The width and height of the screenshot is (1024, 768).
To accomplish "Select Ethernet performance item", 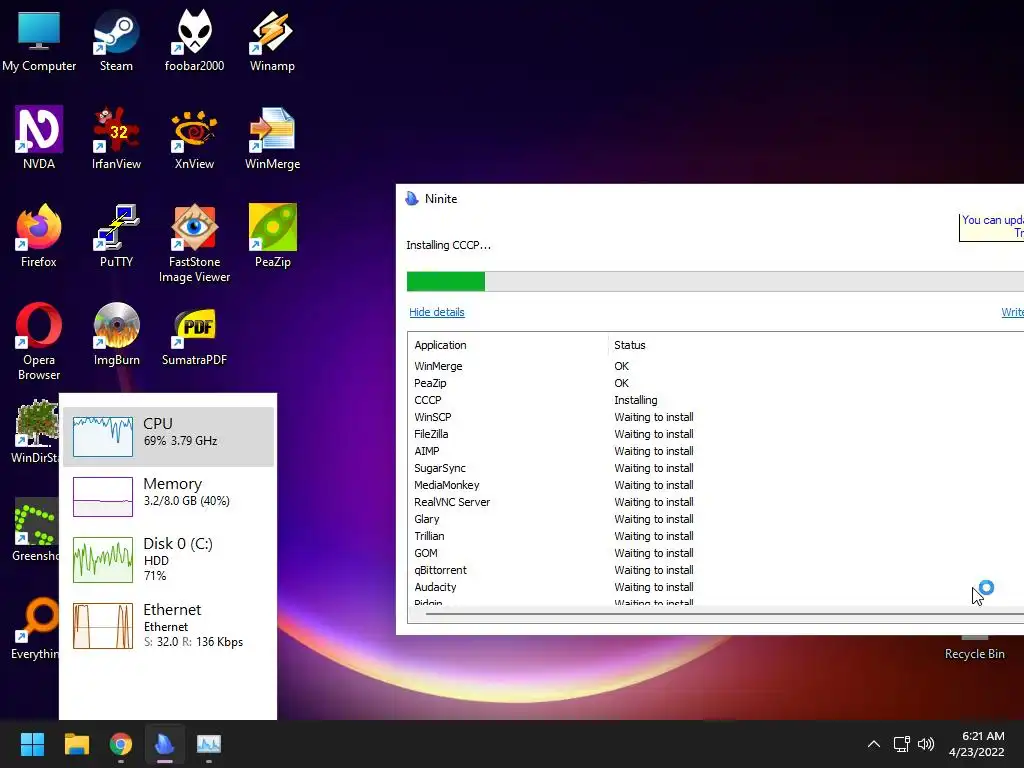I will (168, 626).
